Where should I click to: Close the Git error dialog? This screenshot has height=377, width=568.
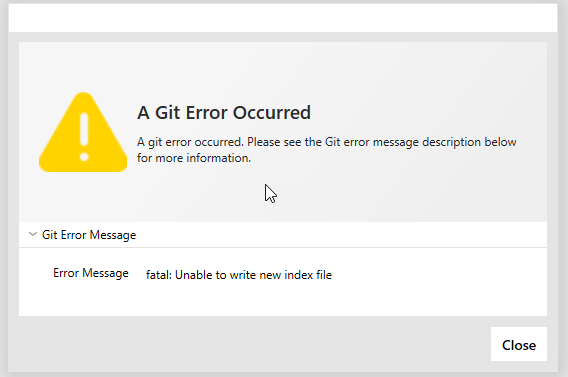[x=519, y=344]
